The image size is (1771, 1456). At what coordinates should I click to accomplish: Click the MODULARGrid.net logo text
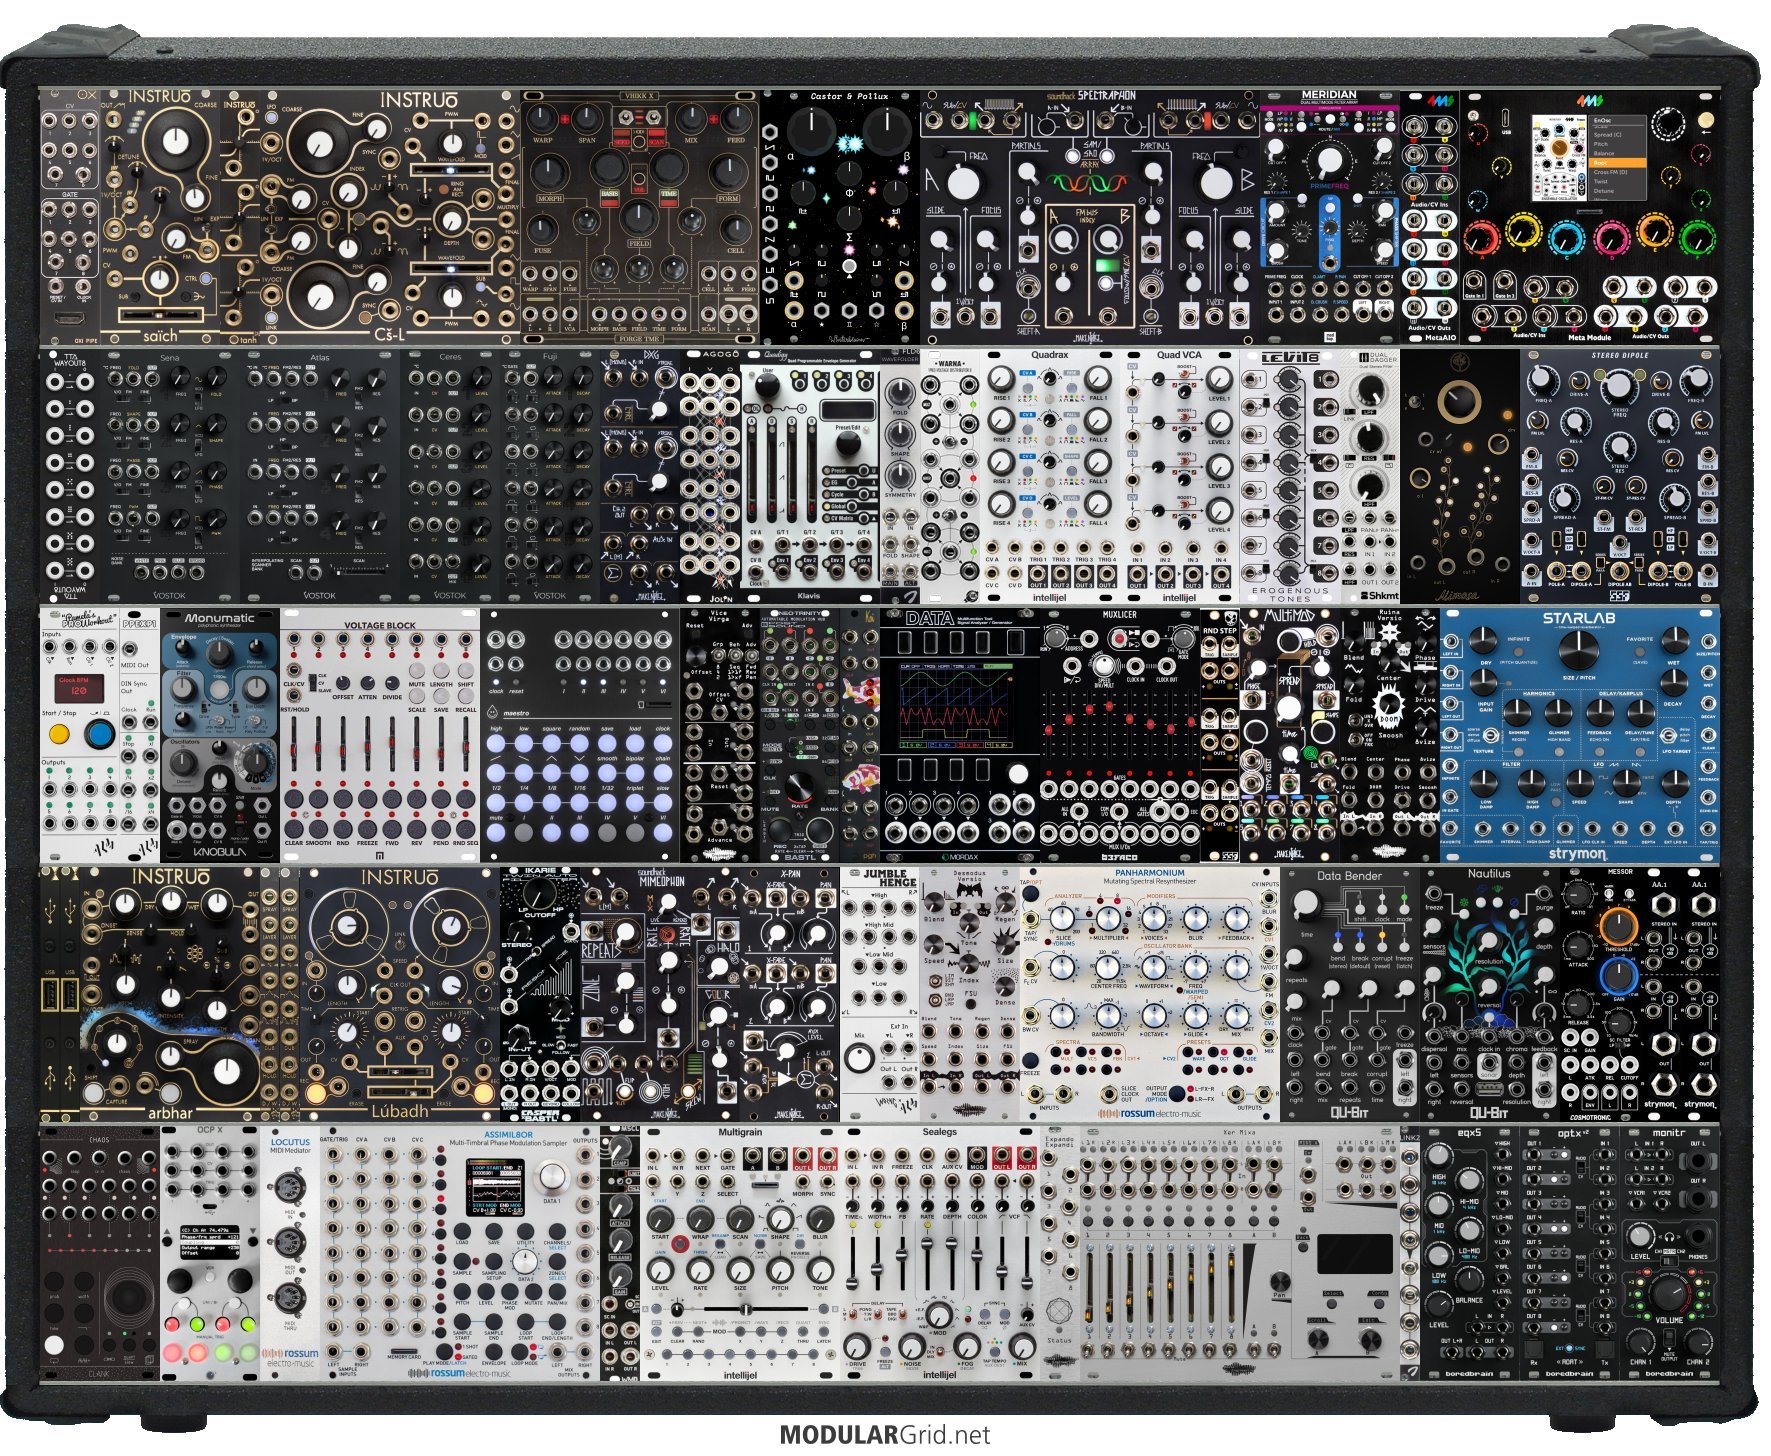pyautogui.click(x=885, y=1435)
